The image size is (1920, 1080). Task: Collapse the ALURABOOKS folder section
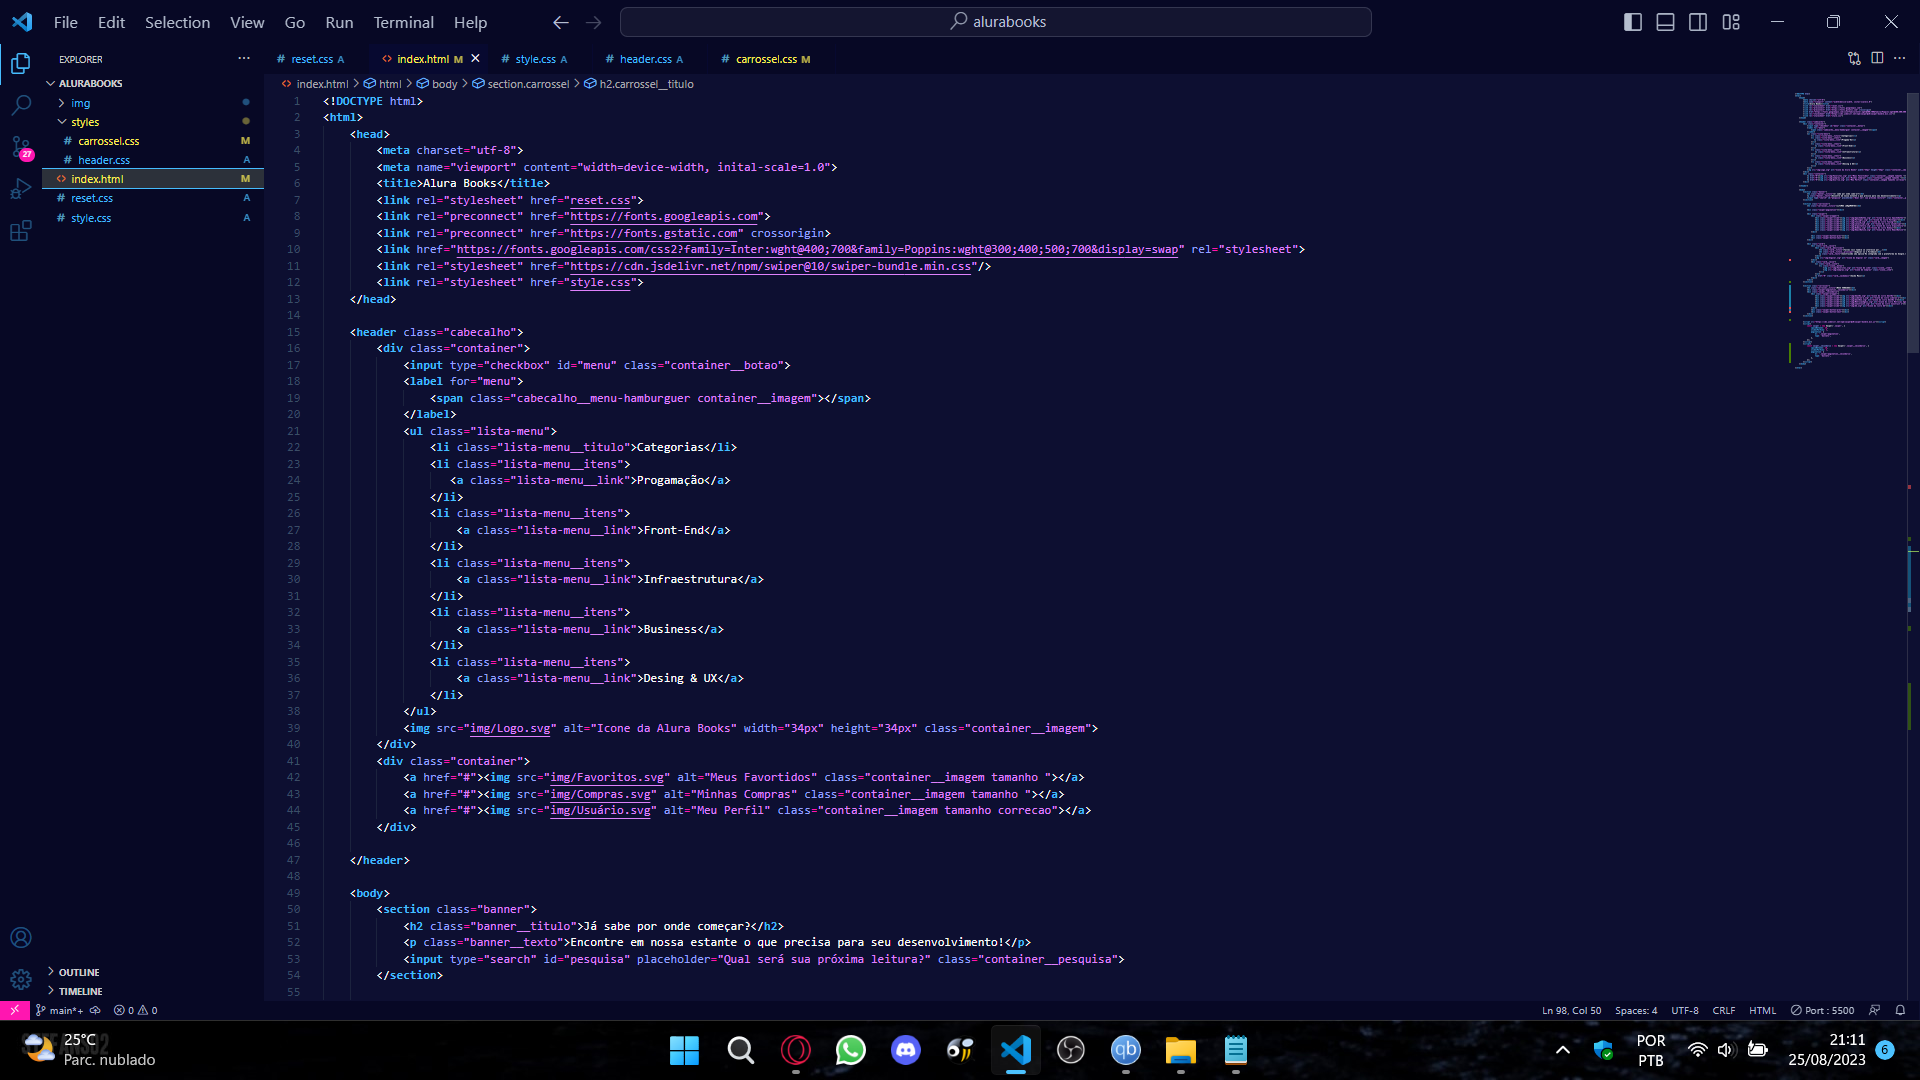pos(153,84)
